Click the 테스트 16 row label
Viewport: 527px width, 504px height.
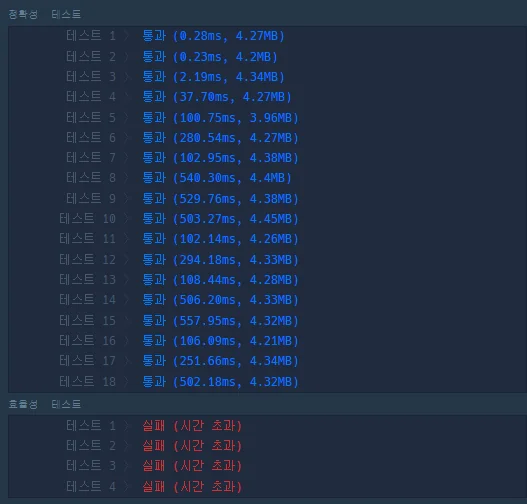click(x=87, y=341)
